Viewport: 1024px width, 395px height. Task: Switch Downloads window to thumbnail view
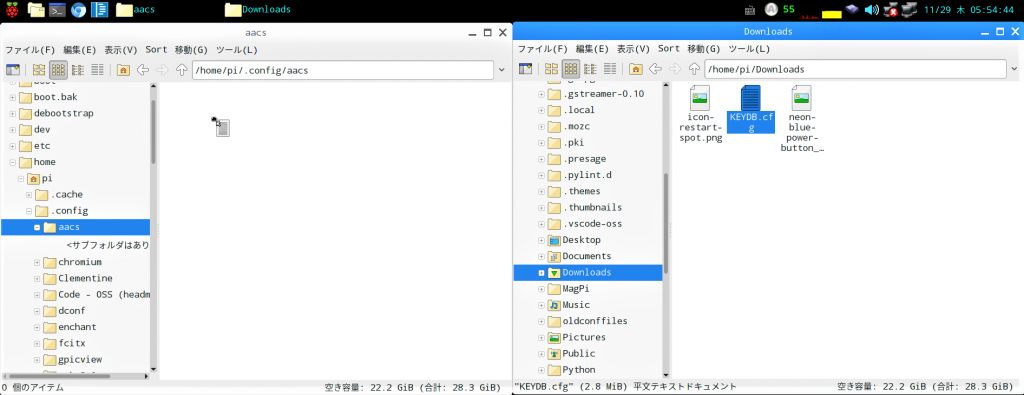click(x=571, y=69)
